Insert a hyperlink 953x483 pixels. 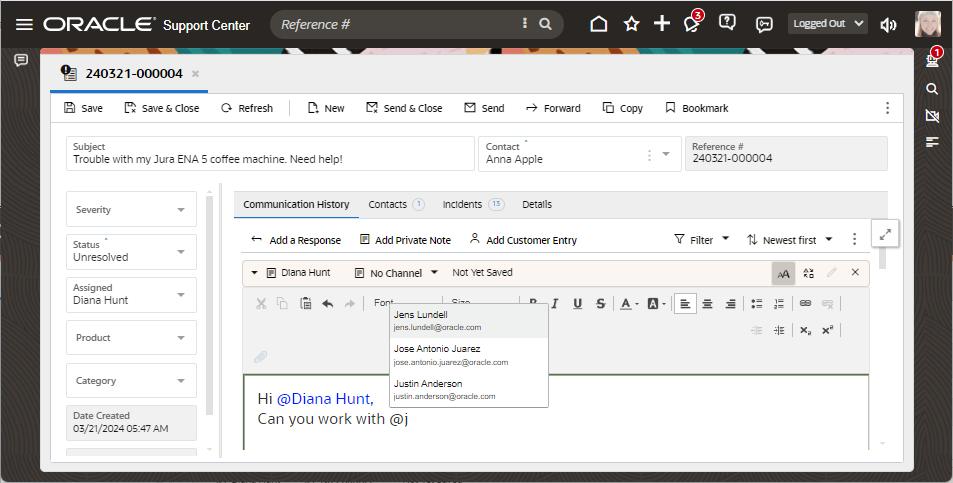(805, 303)
